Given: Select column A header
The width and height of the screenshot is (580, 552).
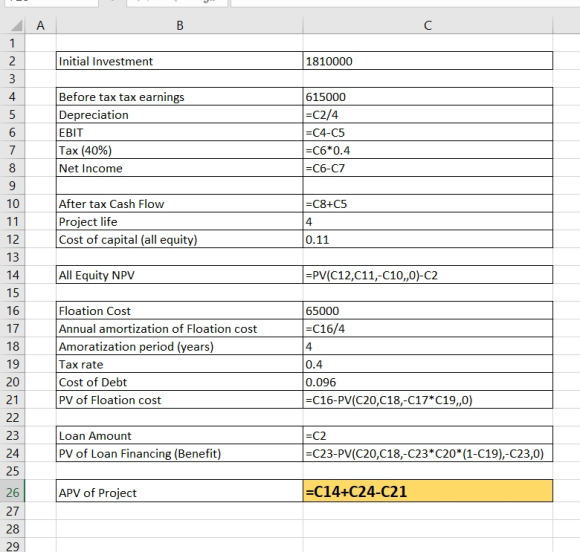Looking at the screenshot, I should click(40, 26).
